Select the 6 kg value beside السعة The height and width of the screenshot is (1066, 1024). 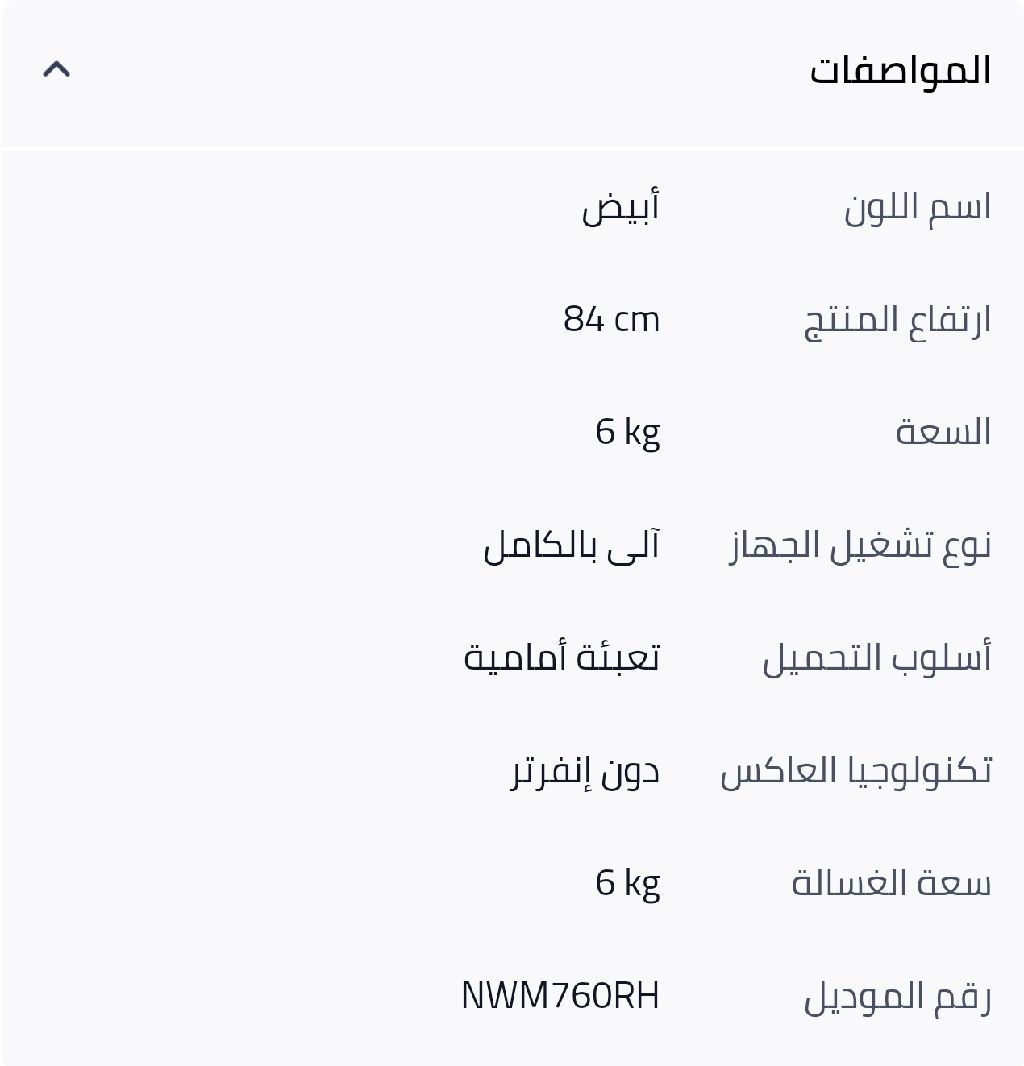pyautogui.click(x=628, y=433)
